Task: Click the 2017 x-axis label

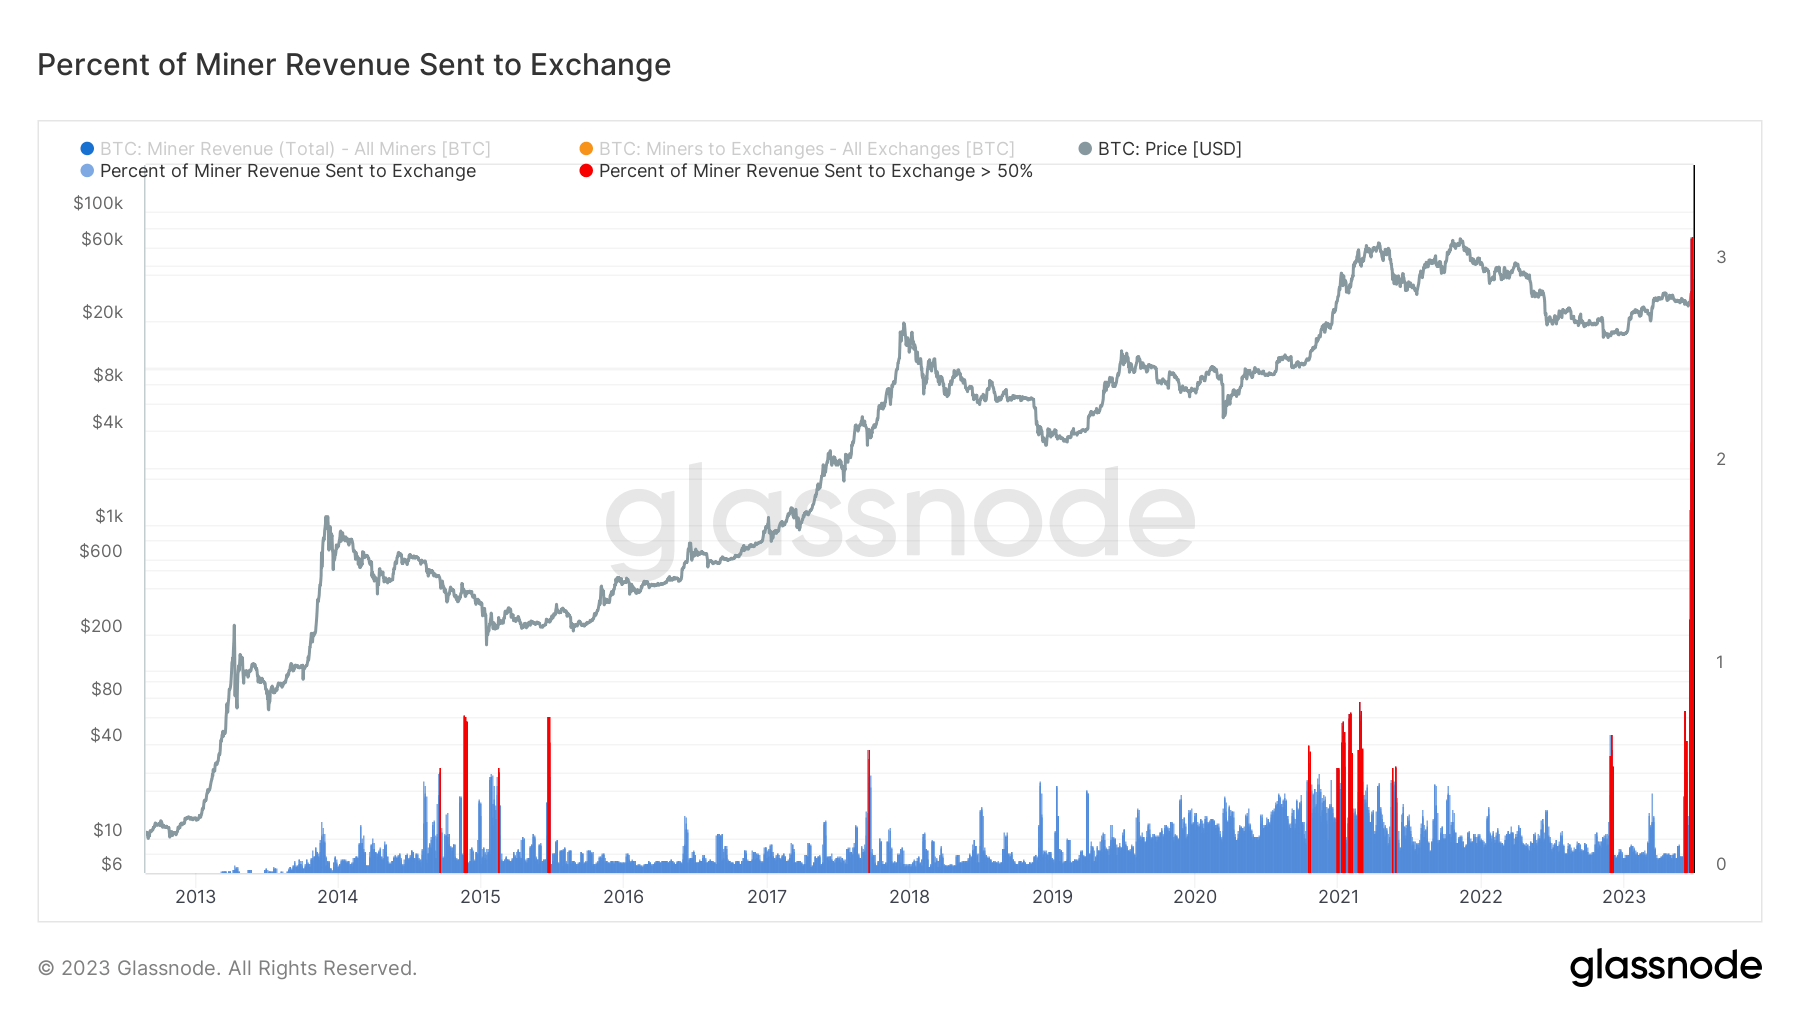Action: (x=767, y=897)
